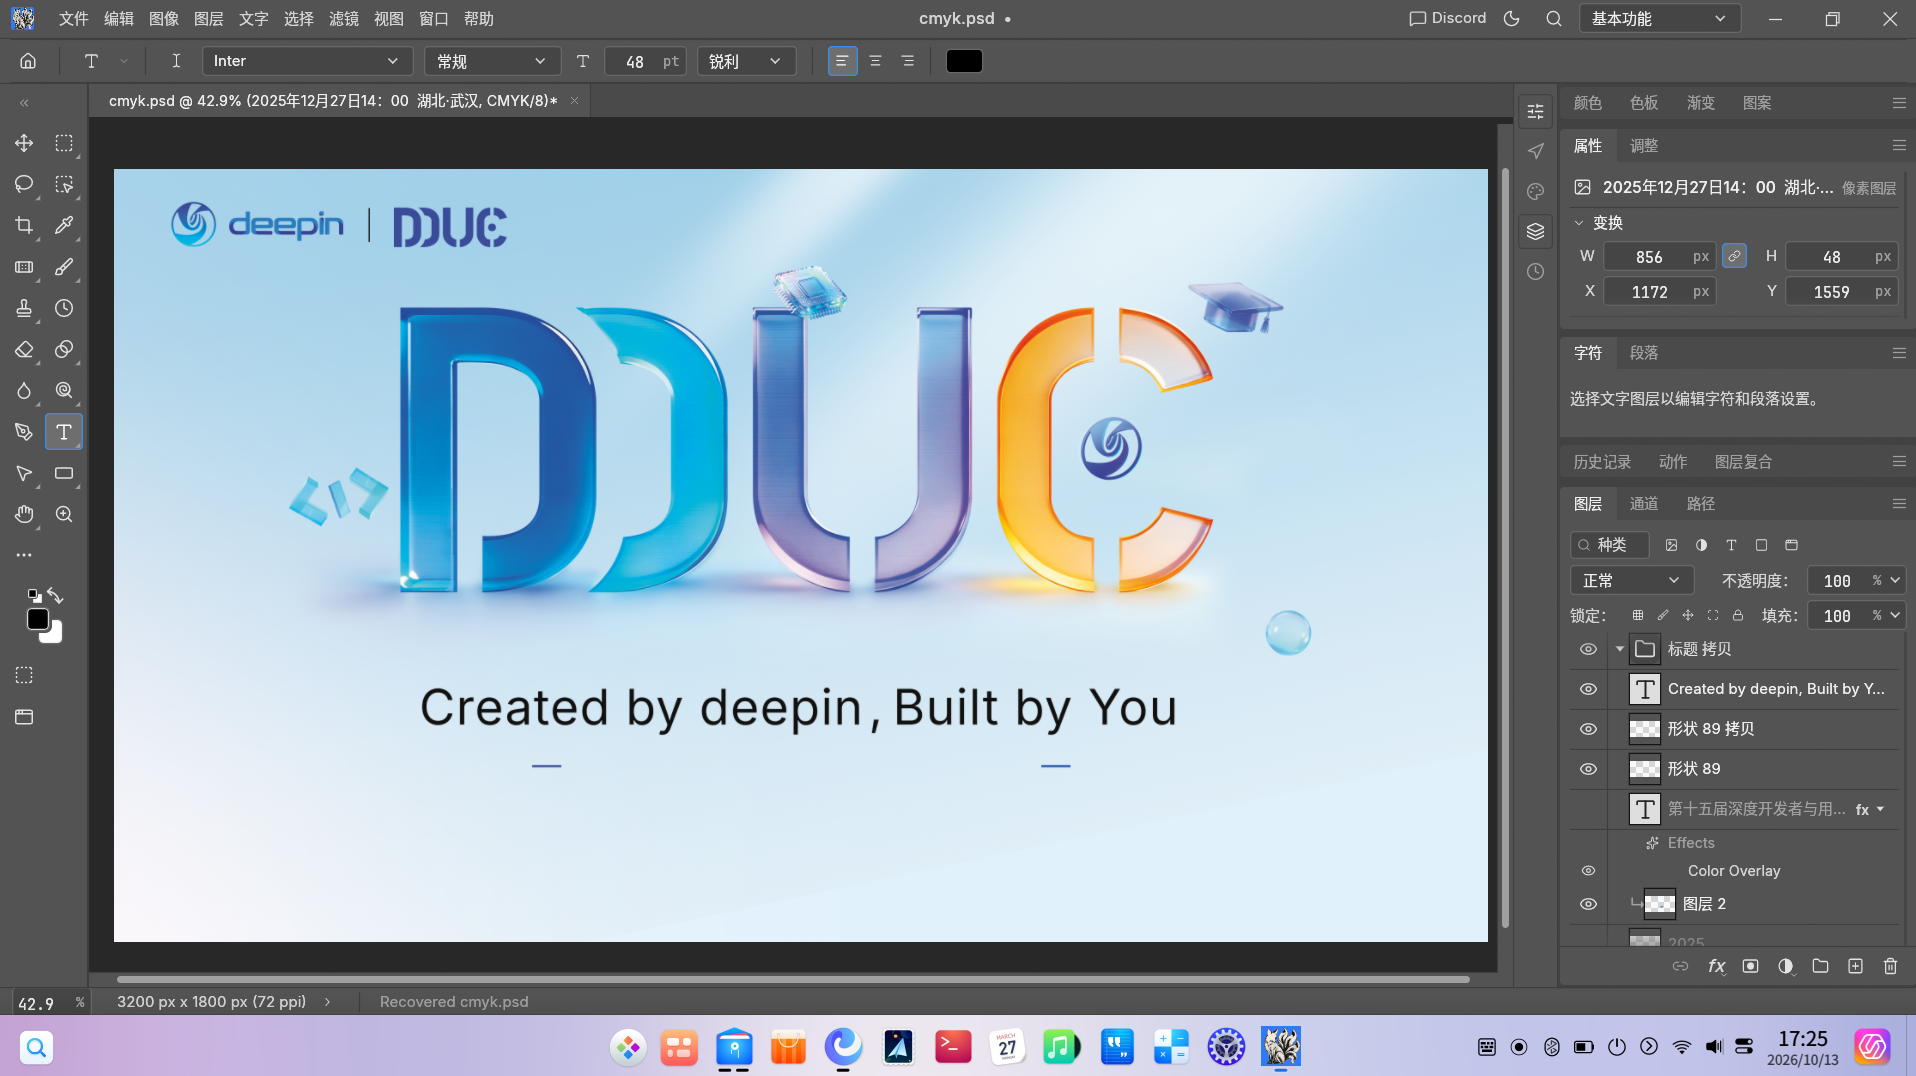Viewport: 1916px width, 1076px height.
Task: Switch to the 调整 tab
Action: (x=1644, y=146)
